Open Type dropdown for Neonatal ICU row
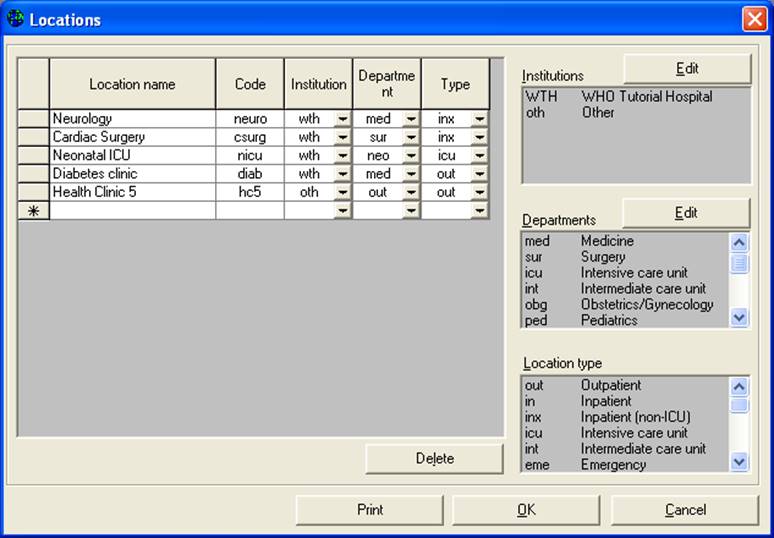Image resolution: width=774 pixels, height=538 pixels. [479, 155]
